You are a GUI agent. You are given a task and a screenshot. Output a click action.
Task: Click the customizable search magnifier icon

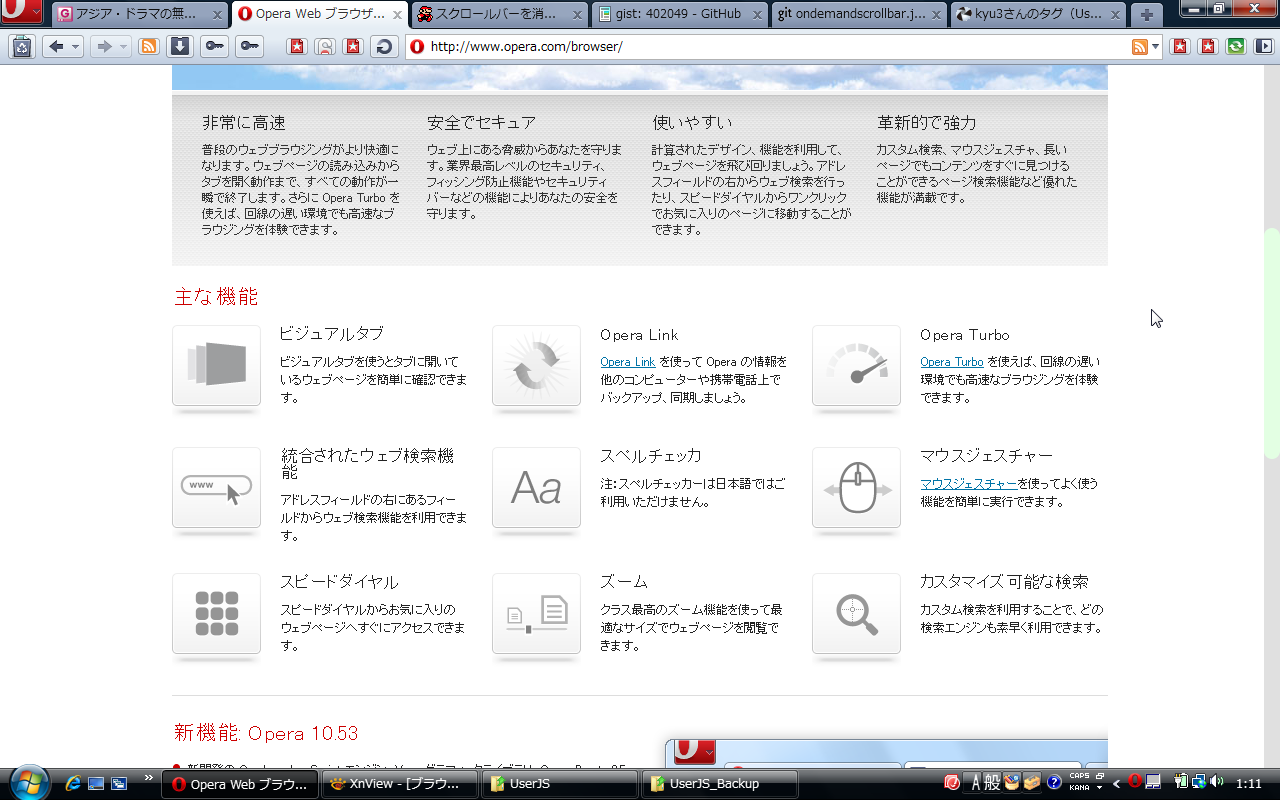tap(856, 614)
